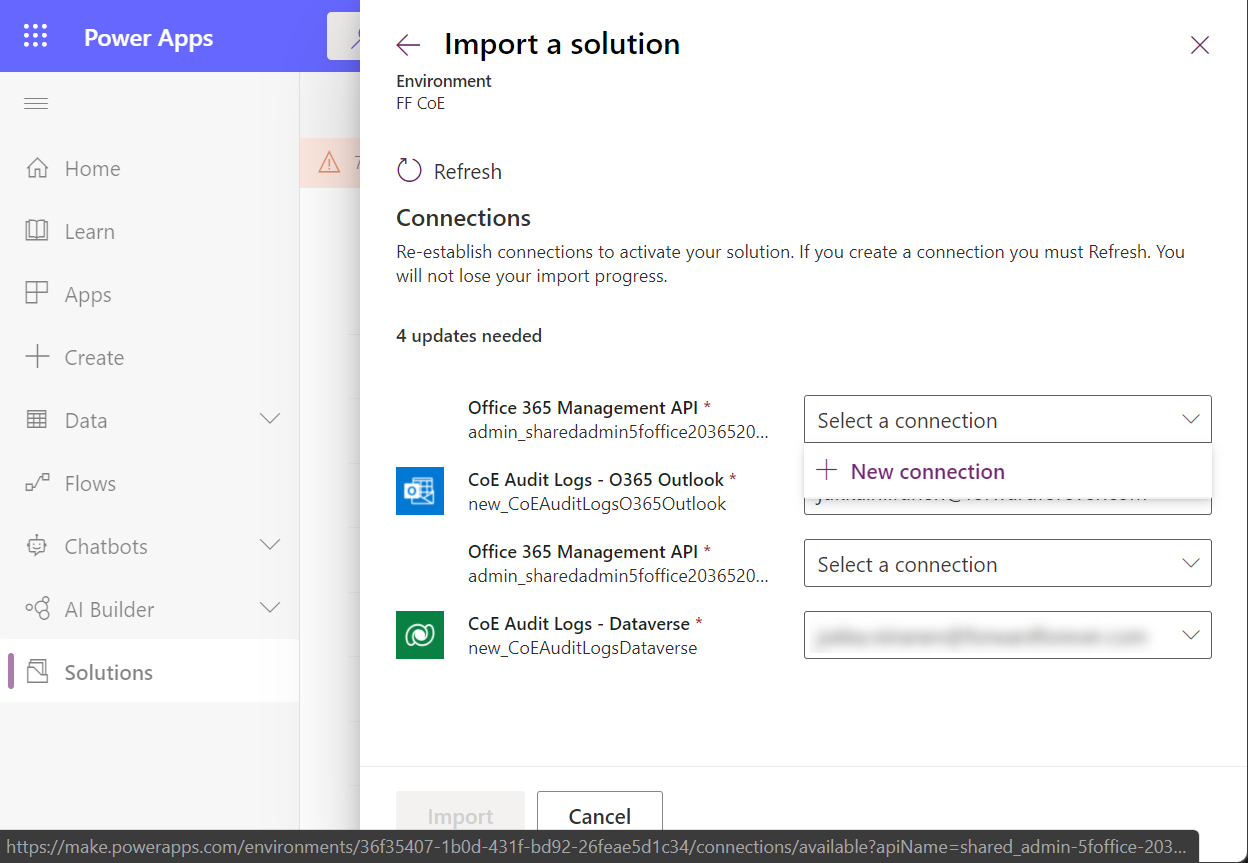The height and width of the screenshot is (863, 1248).
Task: Collapse the sidebar with the hamburger toggle
Action: pyautogui.click(x=35, y=103)
